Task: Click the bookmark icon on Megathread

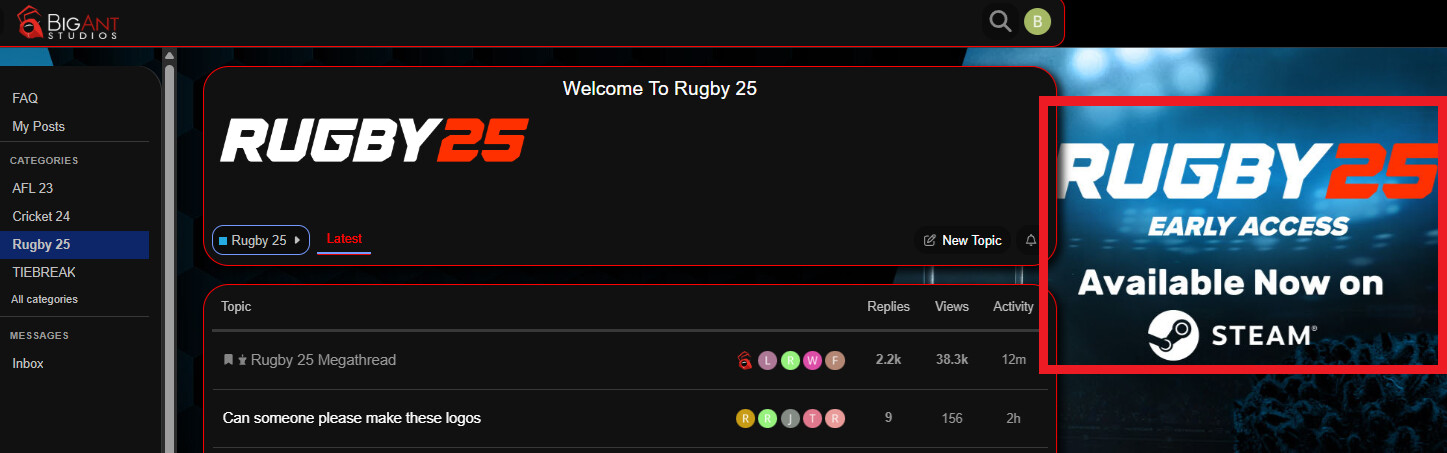Action: click(228, 360)
